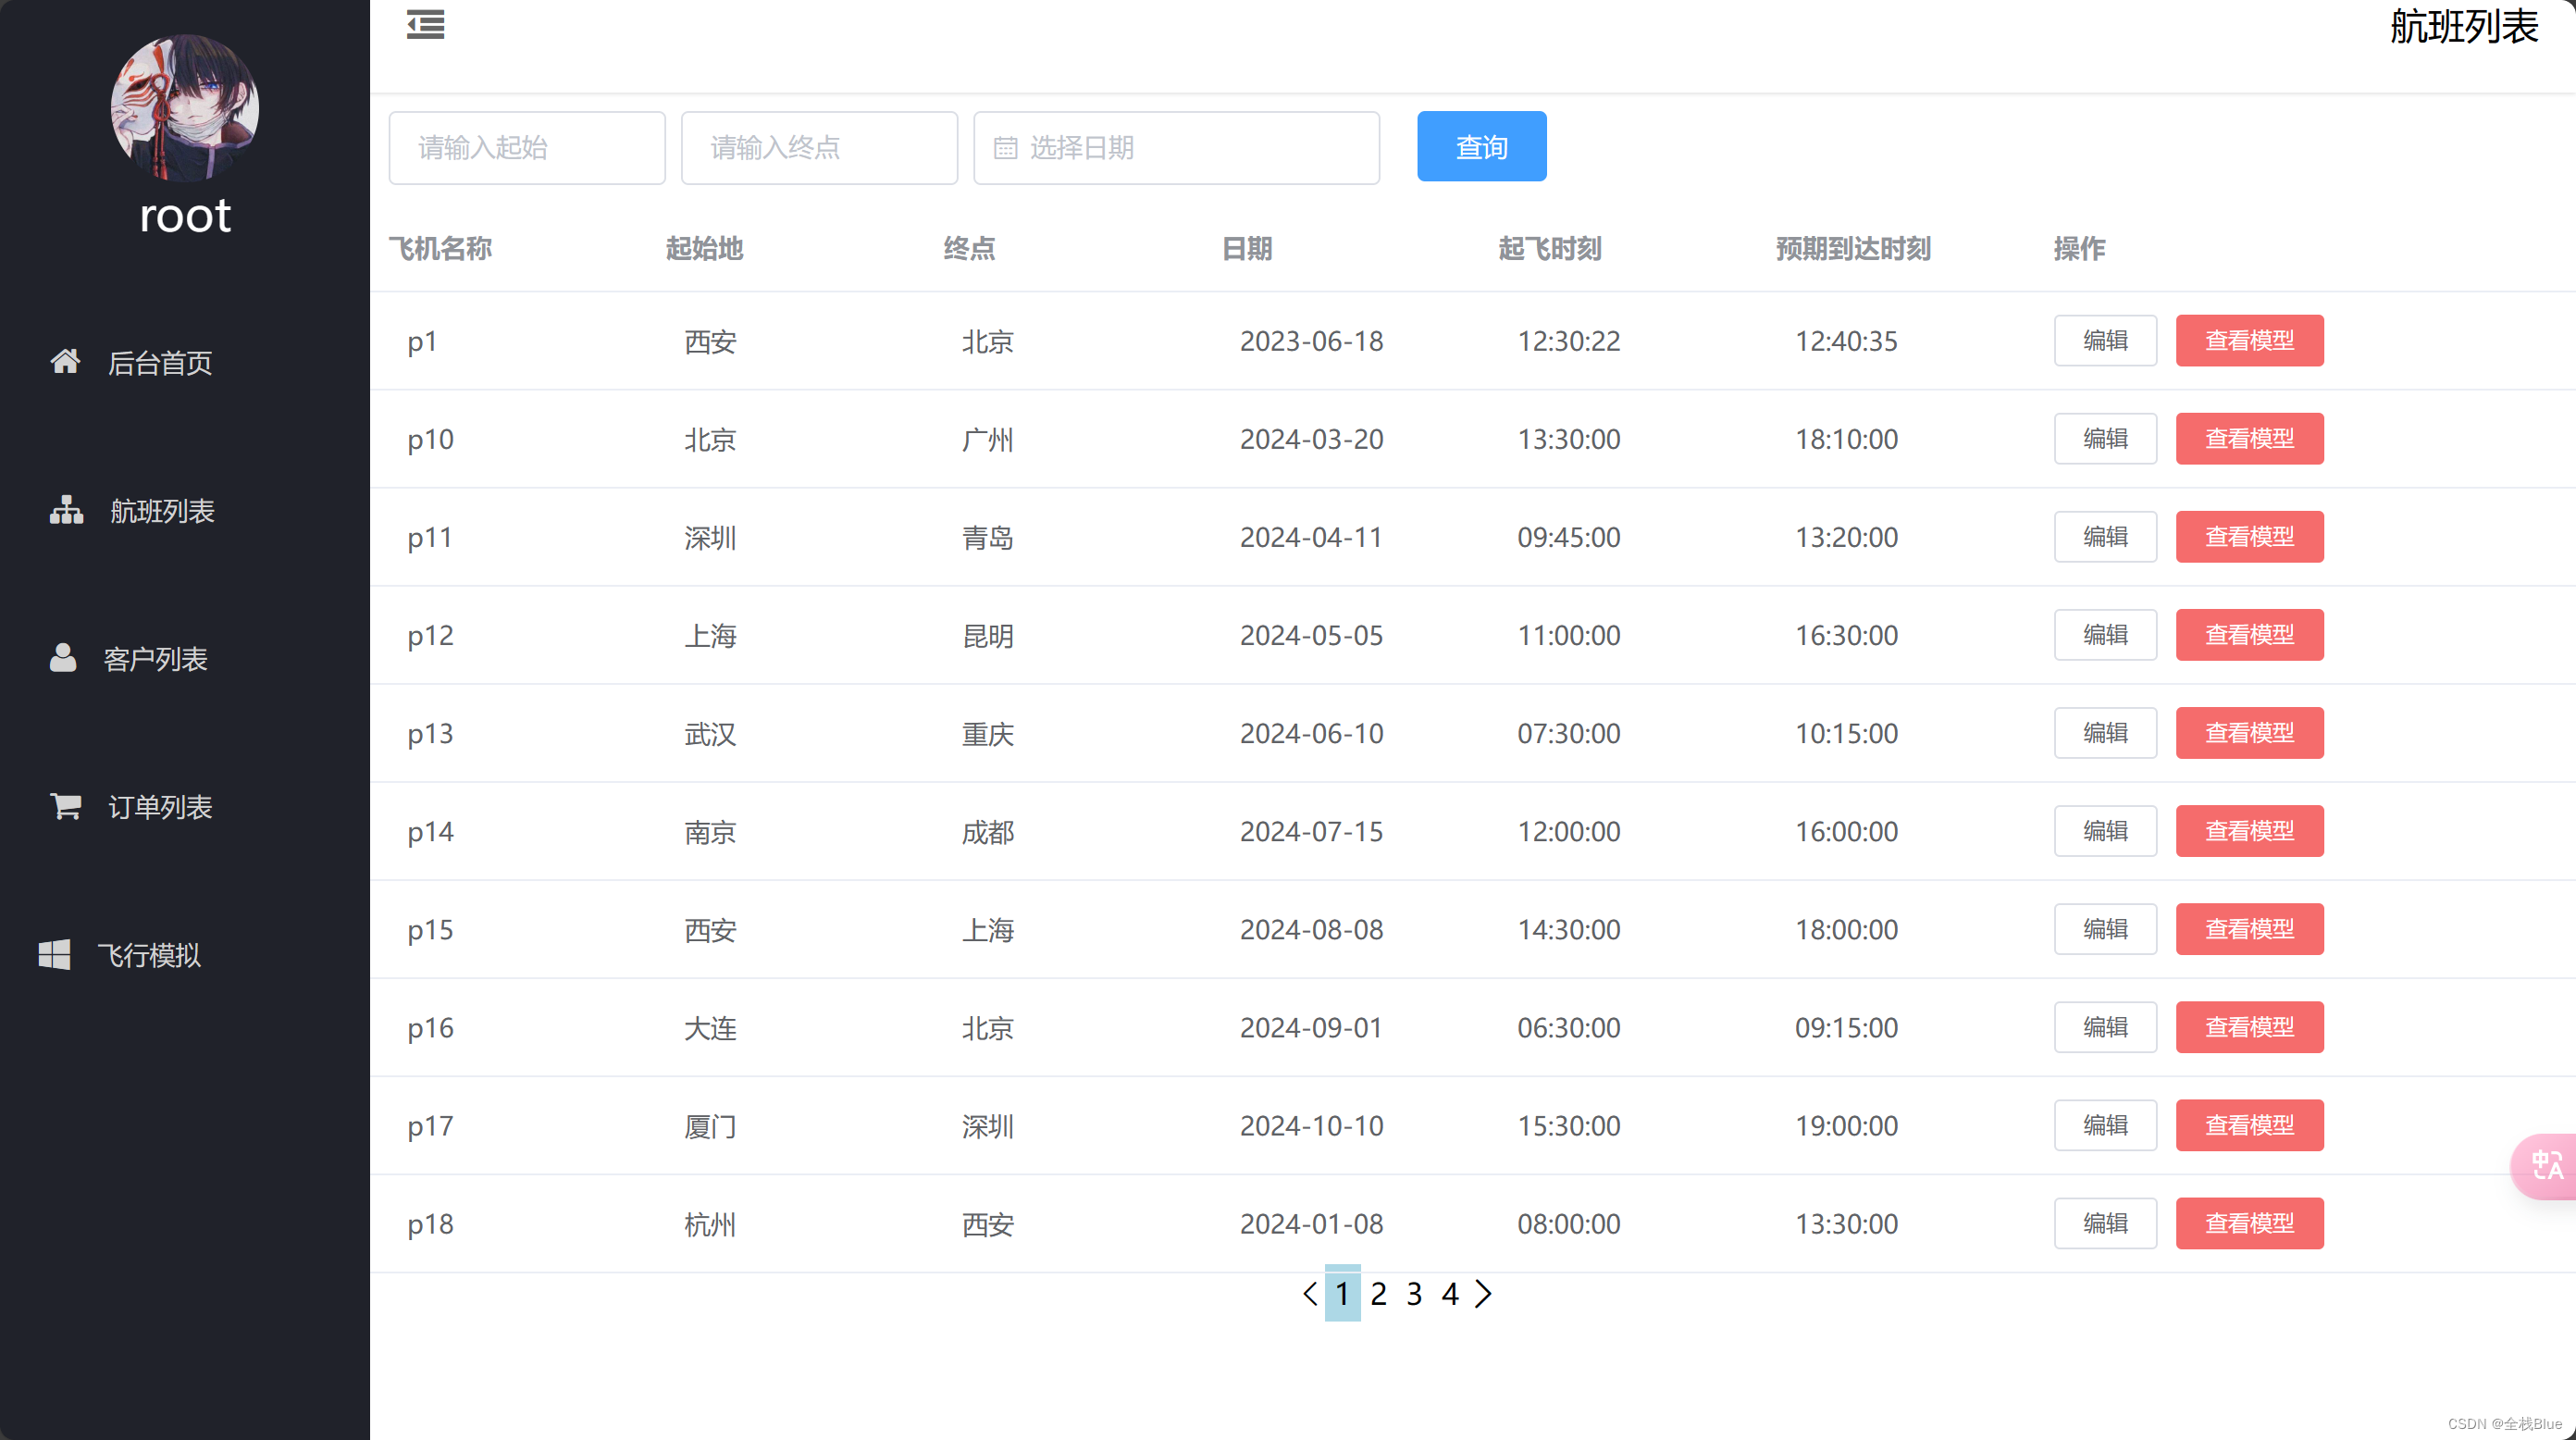Click the home icon for 后台首页
The height and width of the screenshot is (1440, 2576).
65,361
